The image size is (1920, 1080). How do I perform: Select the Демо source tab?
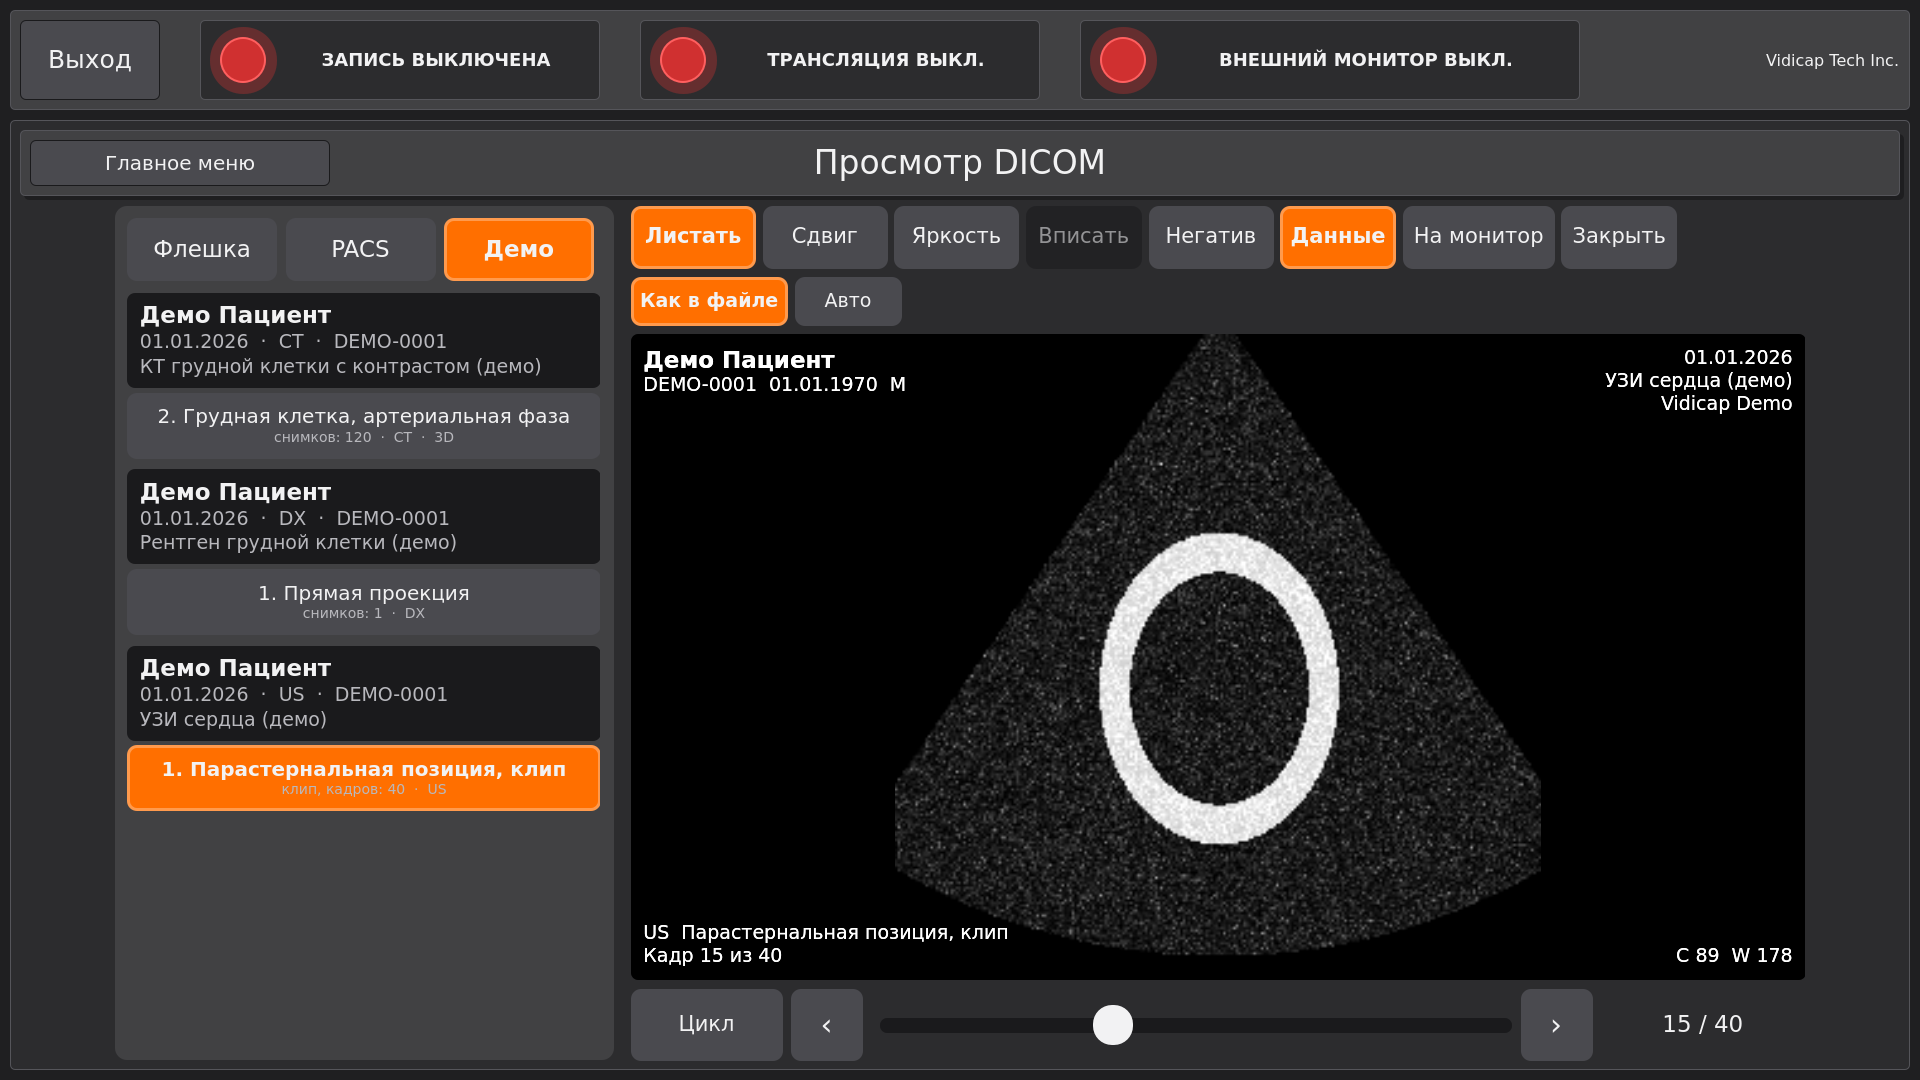(519, 249)
